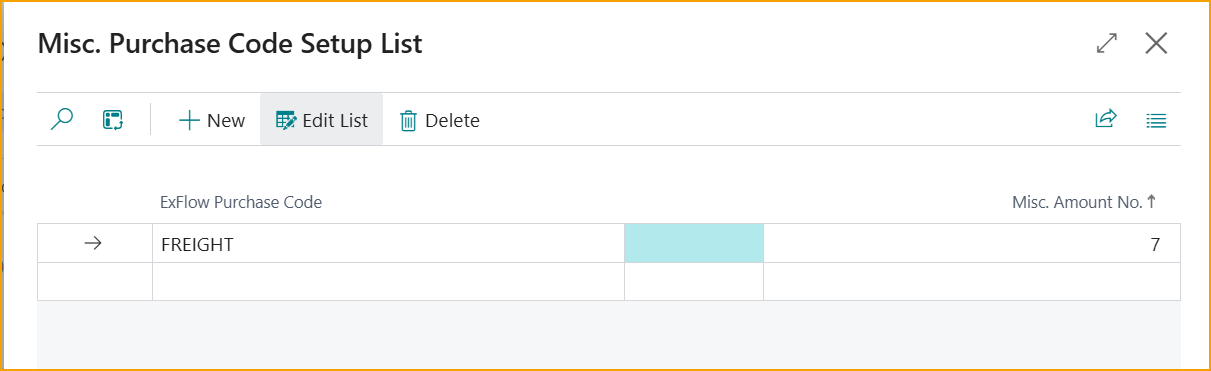Click the empty middle cell in the new row
The image size is (1211, 371).
(694, 281)
